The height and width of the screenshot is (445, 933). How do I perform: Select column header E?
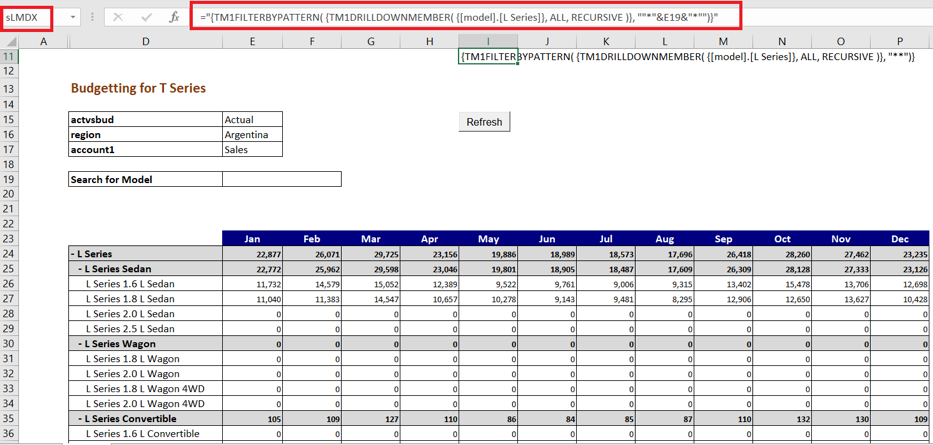pyautogui.click(x=252, y=40)
